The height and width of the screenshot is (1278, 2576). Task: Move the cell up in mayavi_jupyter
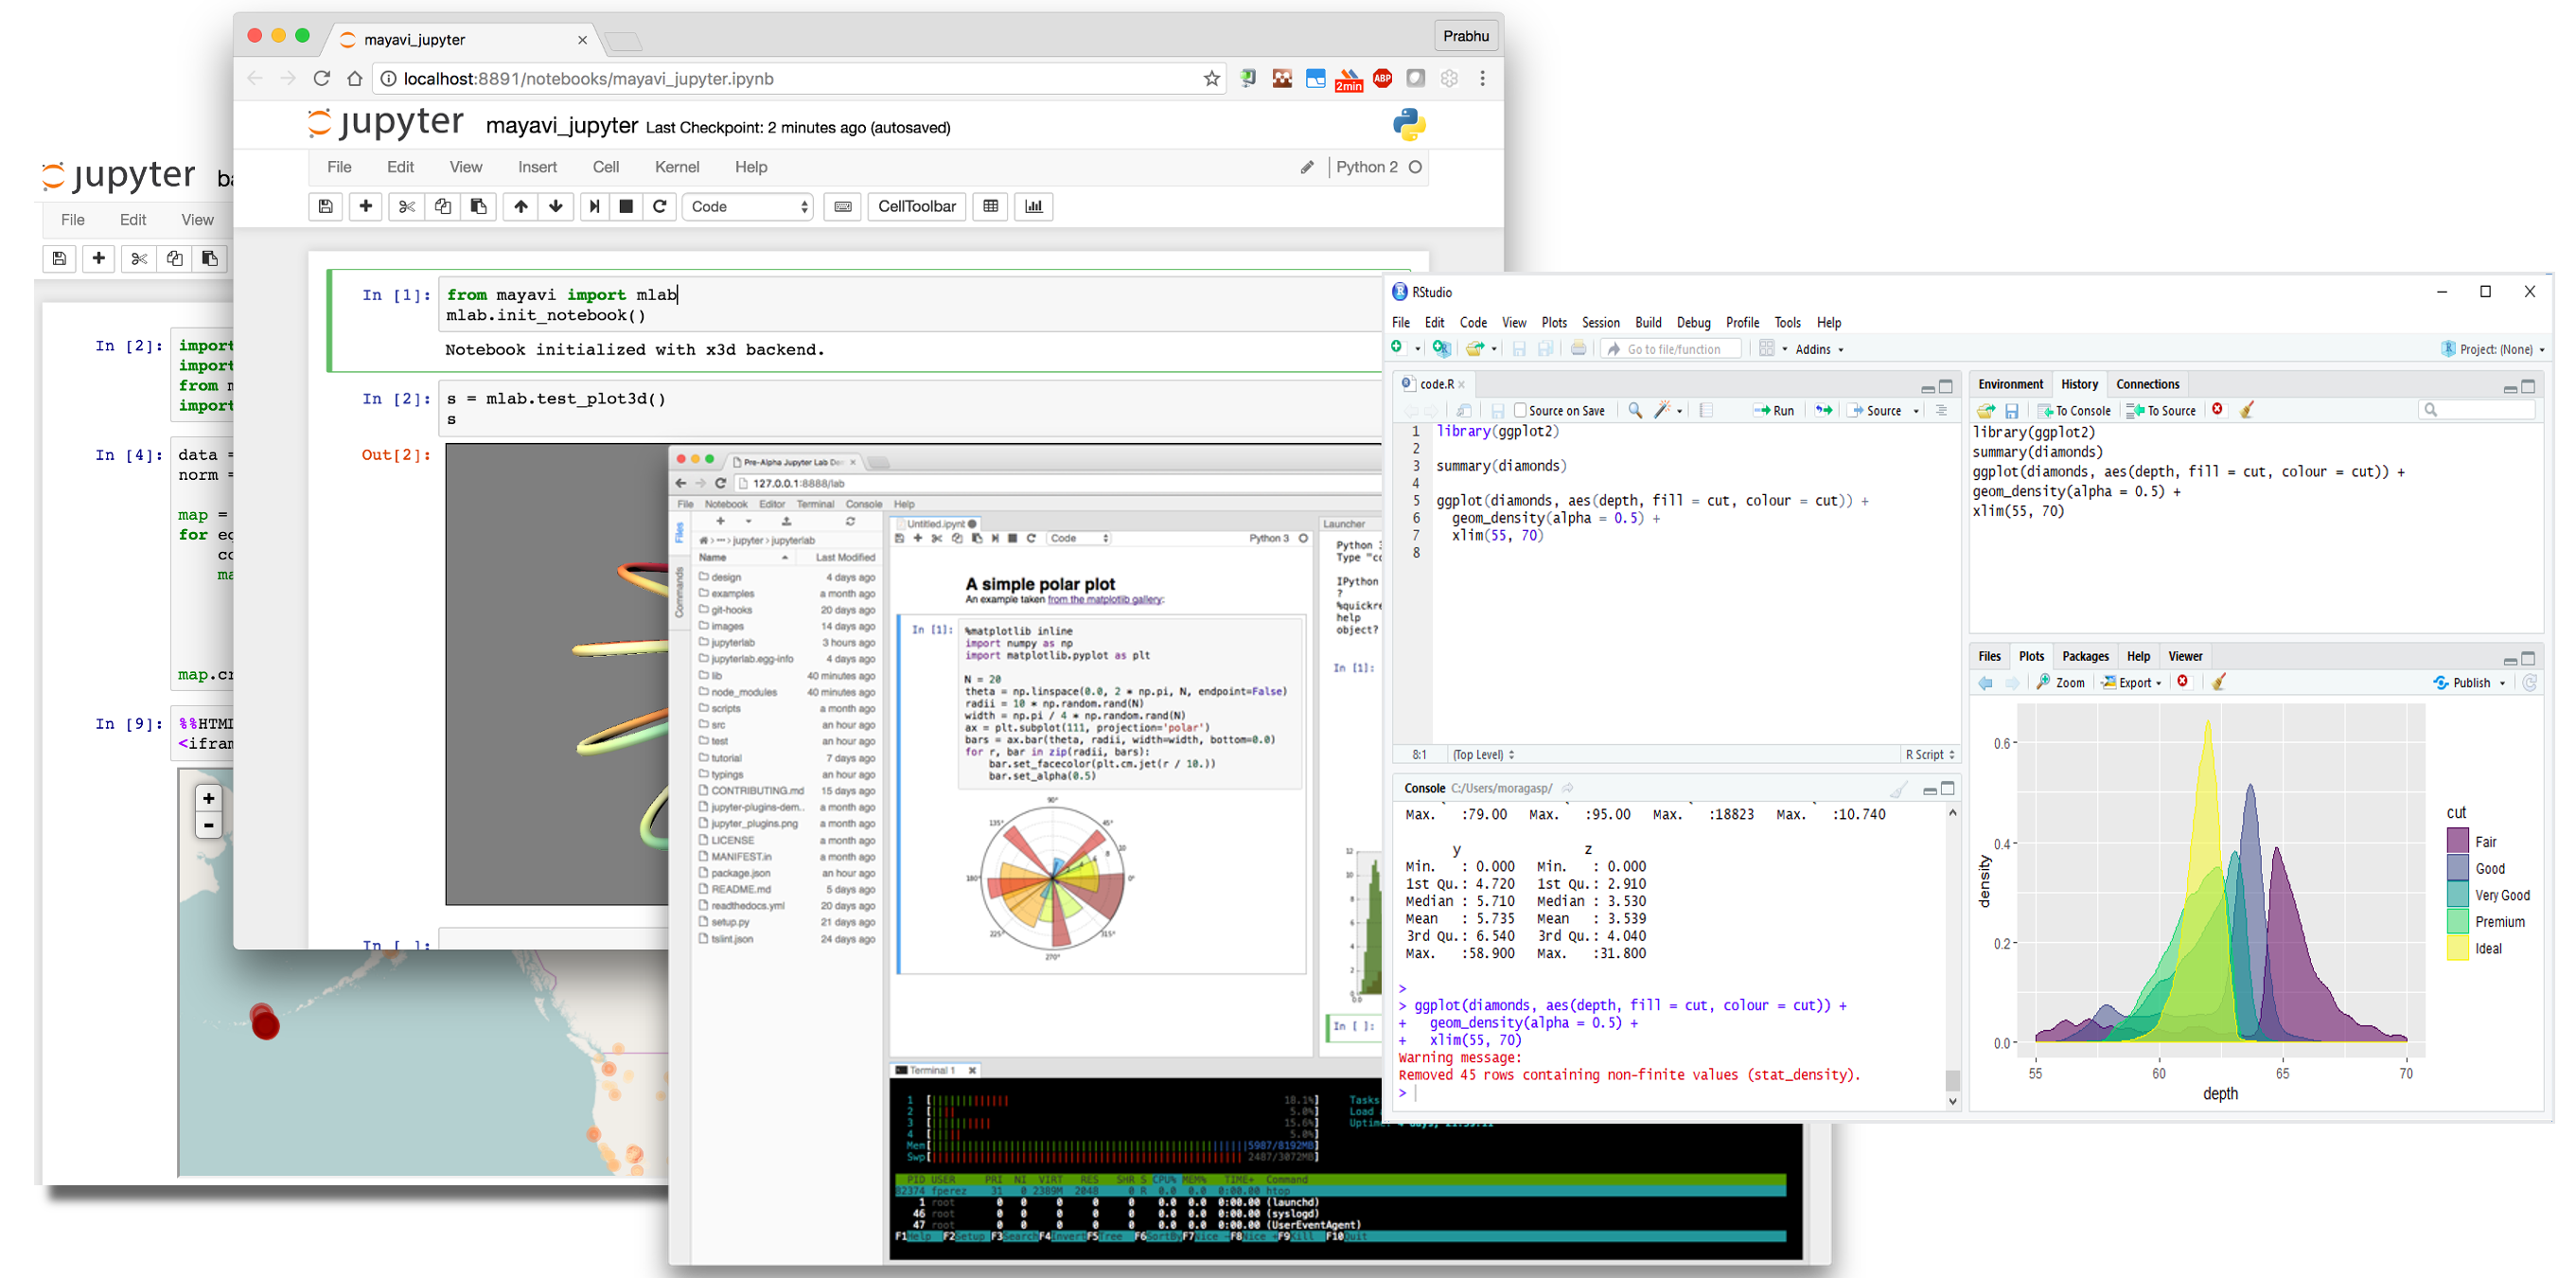click(x=521, y=207)
